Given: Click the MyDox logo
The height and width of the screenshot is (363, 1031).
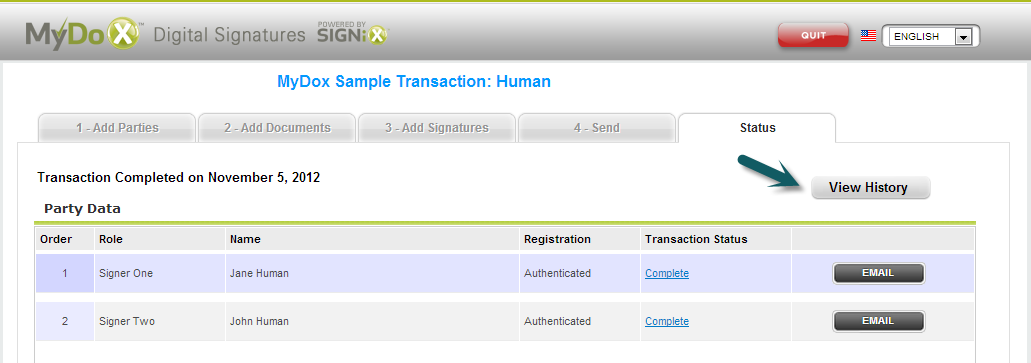Looking at the screenshot, I should tap(84, 34).
